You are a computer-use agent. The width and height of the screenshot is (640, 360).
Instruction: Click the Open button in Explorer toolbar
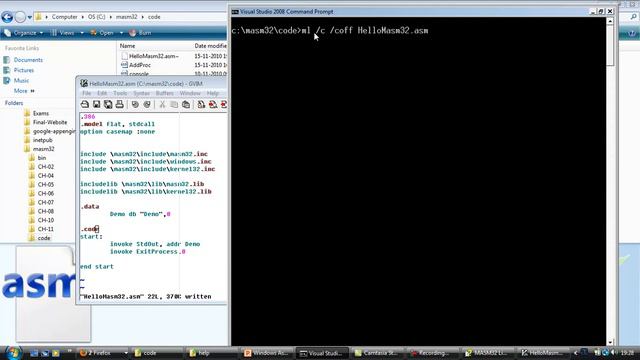102,33
